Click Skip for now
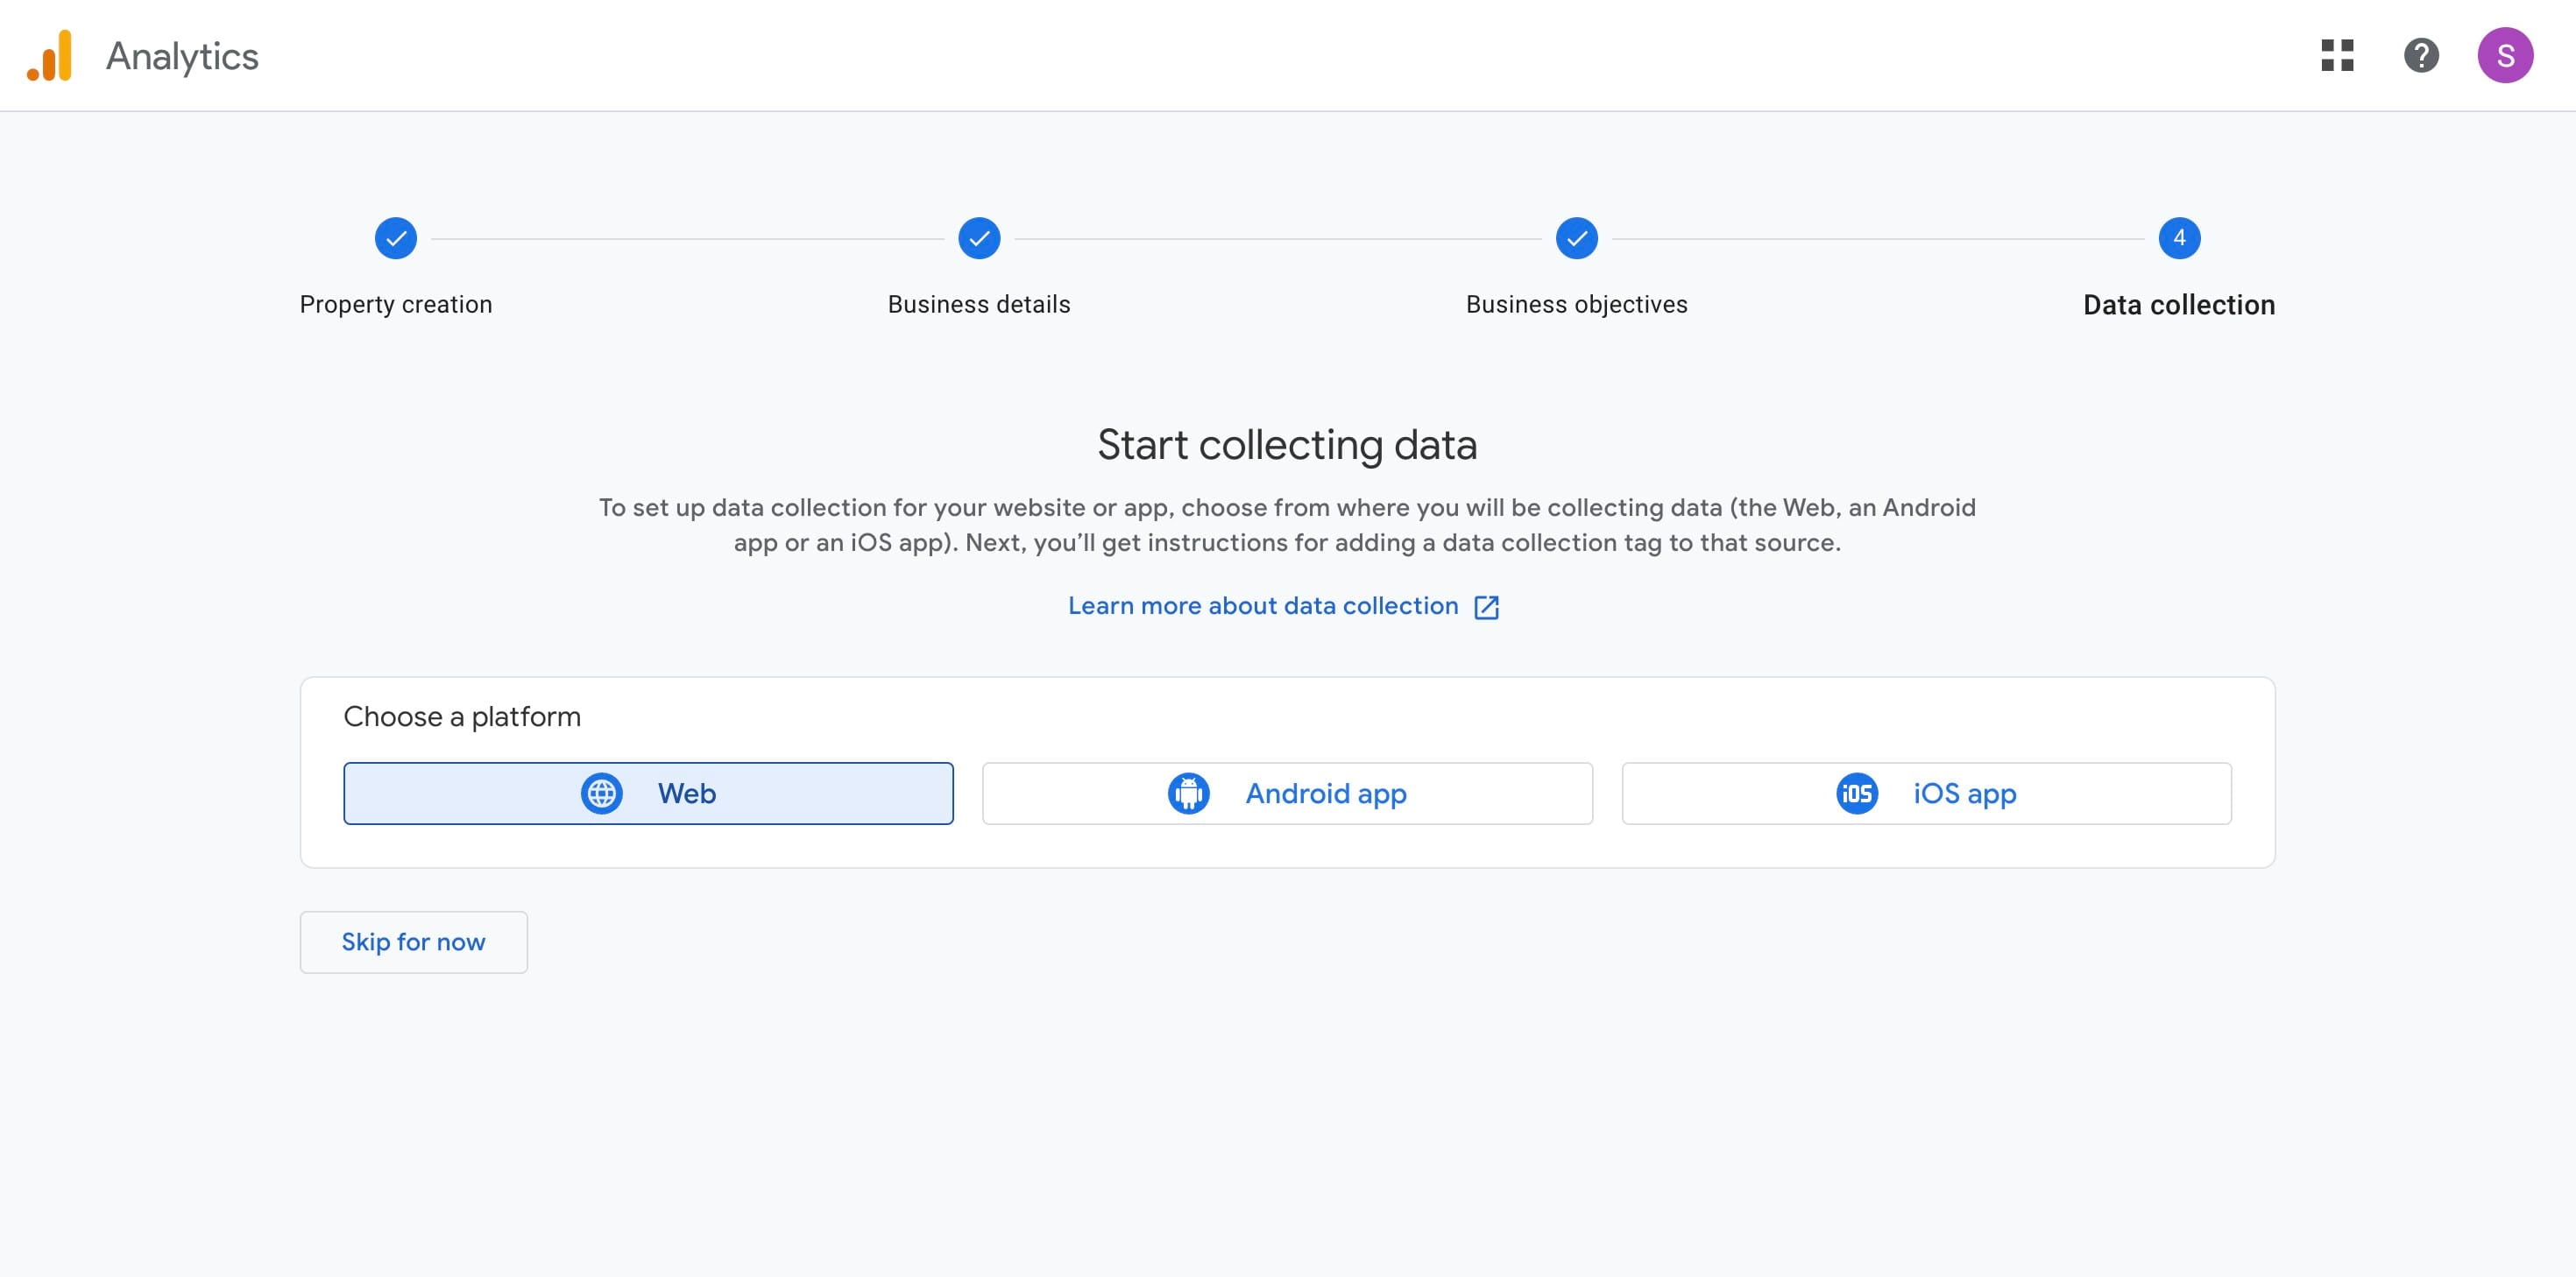2576x1277 pixels. point(413,941)
